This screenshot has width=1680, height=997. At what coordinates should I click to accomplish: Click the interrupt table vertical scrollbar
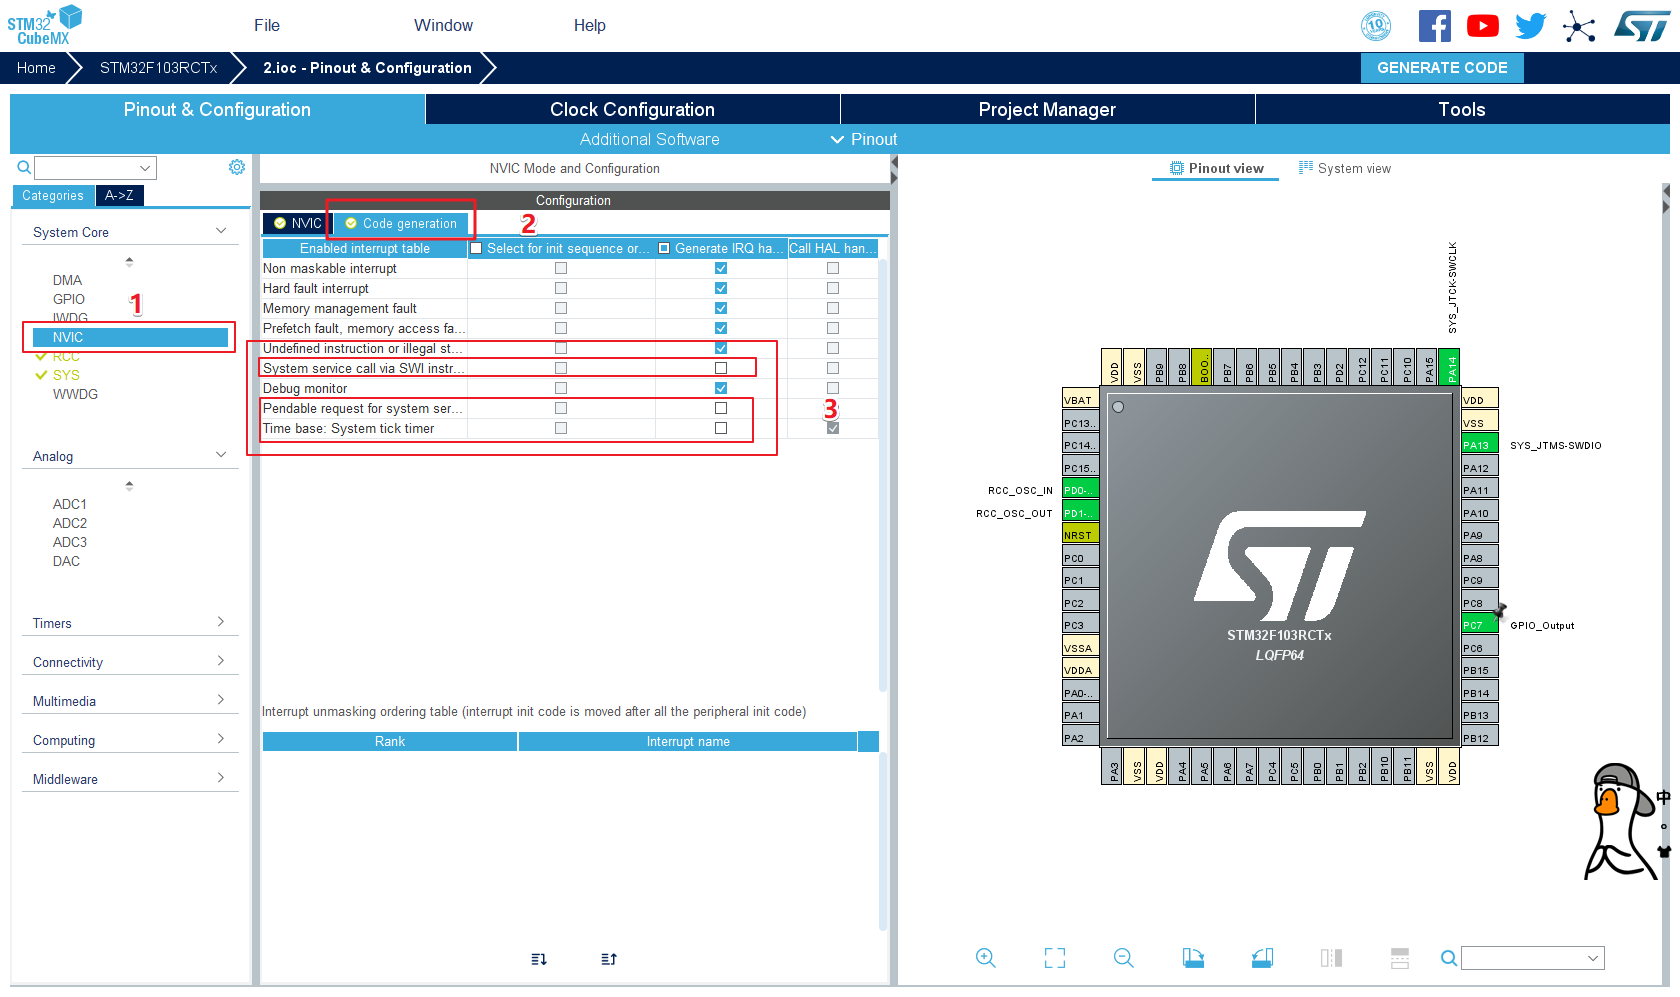[x=883, y=475]
